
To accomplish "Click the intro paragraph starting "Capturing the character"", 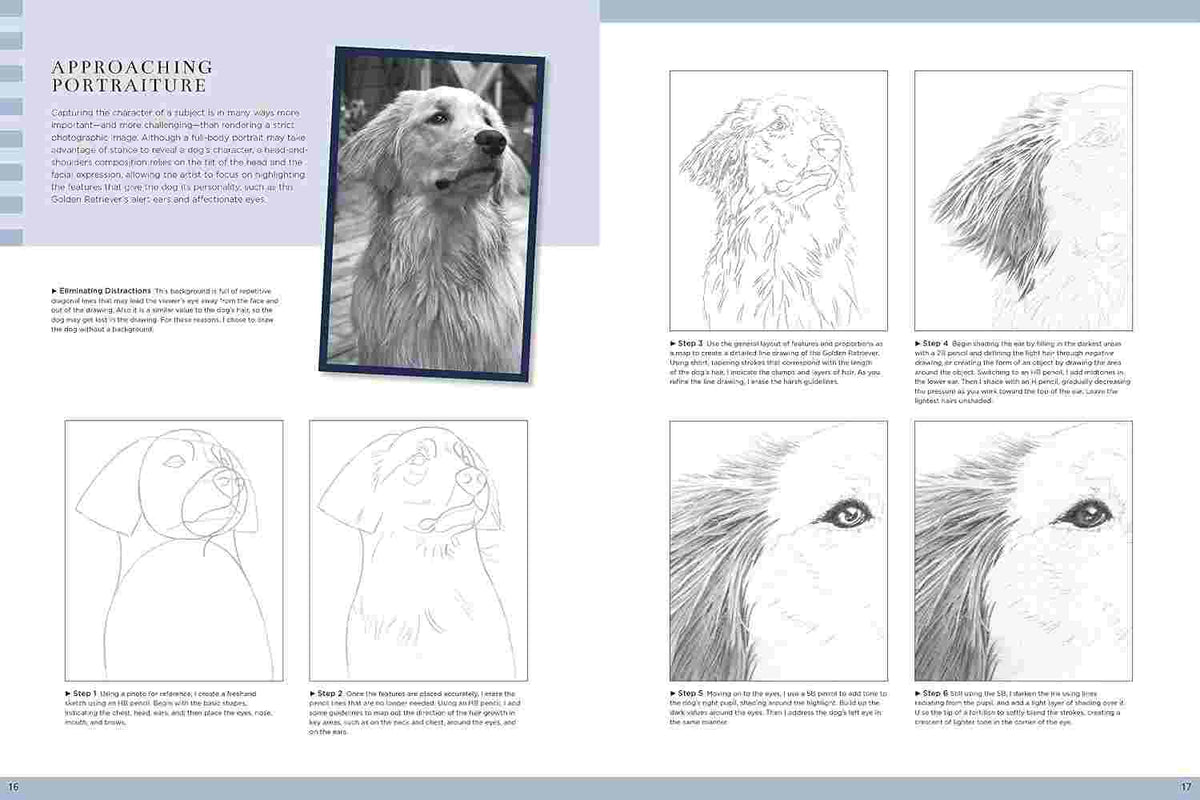I will [180, 158].
